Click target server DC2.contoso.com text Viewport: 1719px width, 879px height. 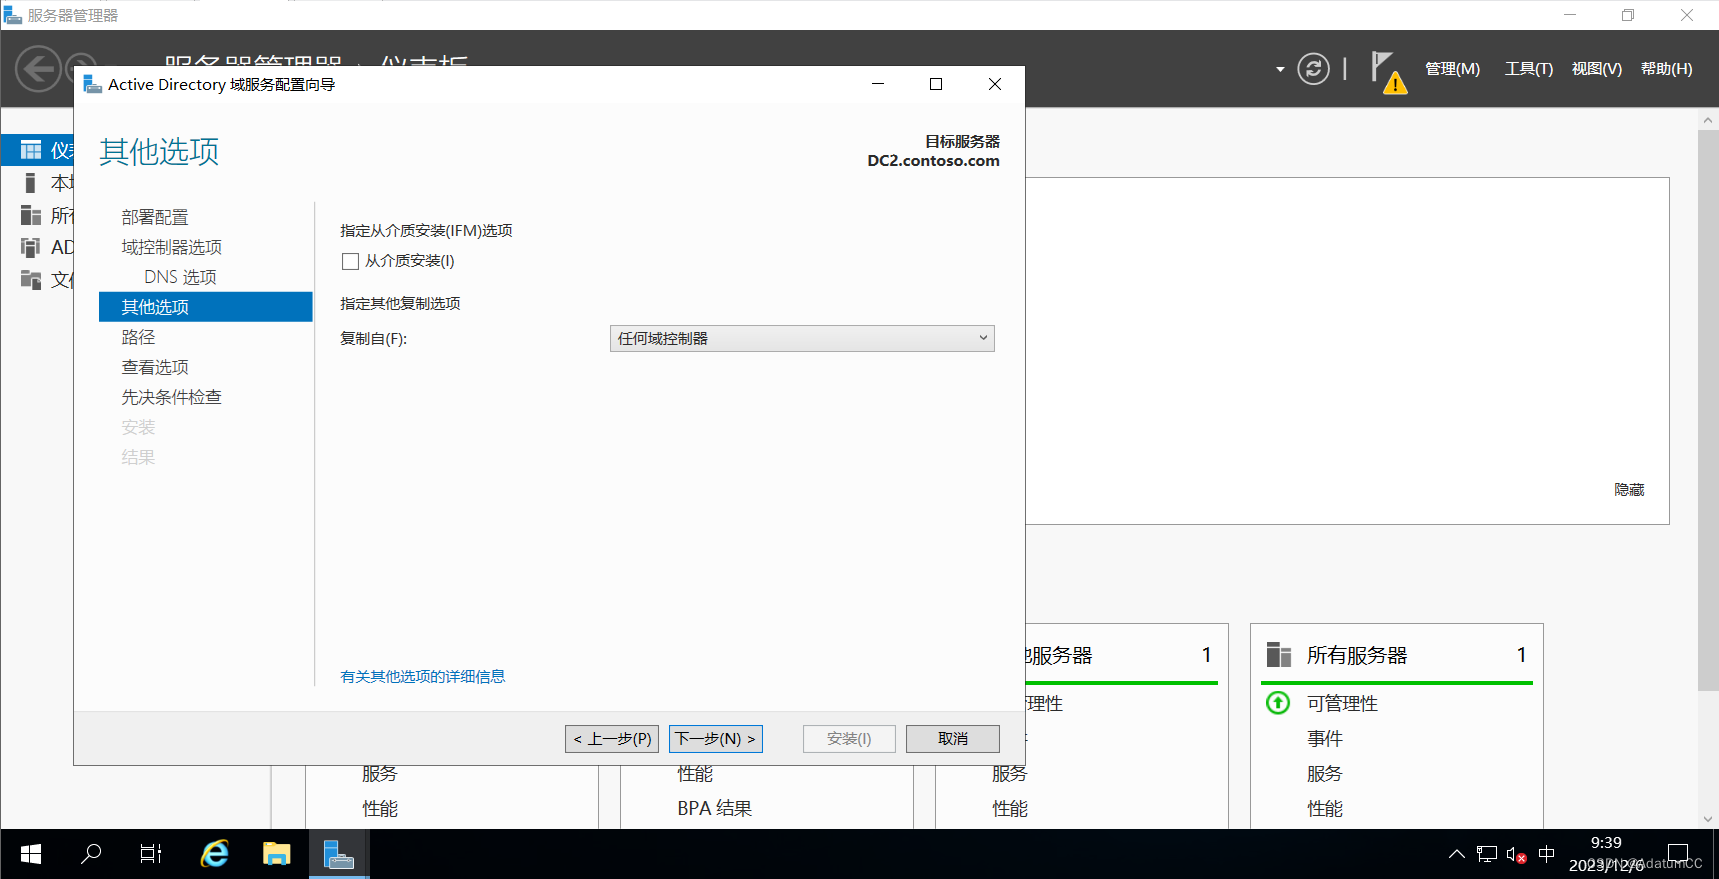933,161
